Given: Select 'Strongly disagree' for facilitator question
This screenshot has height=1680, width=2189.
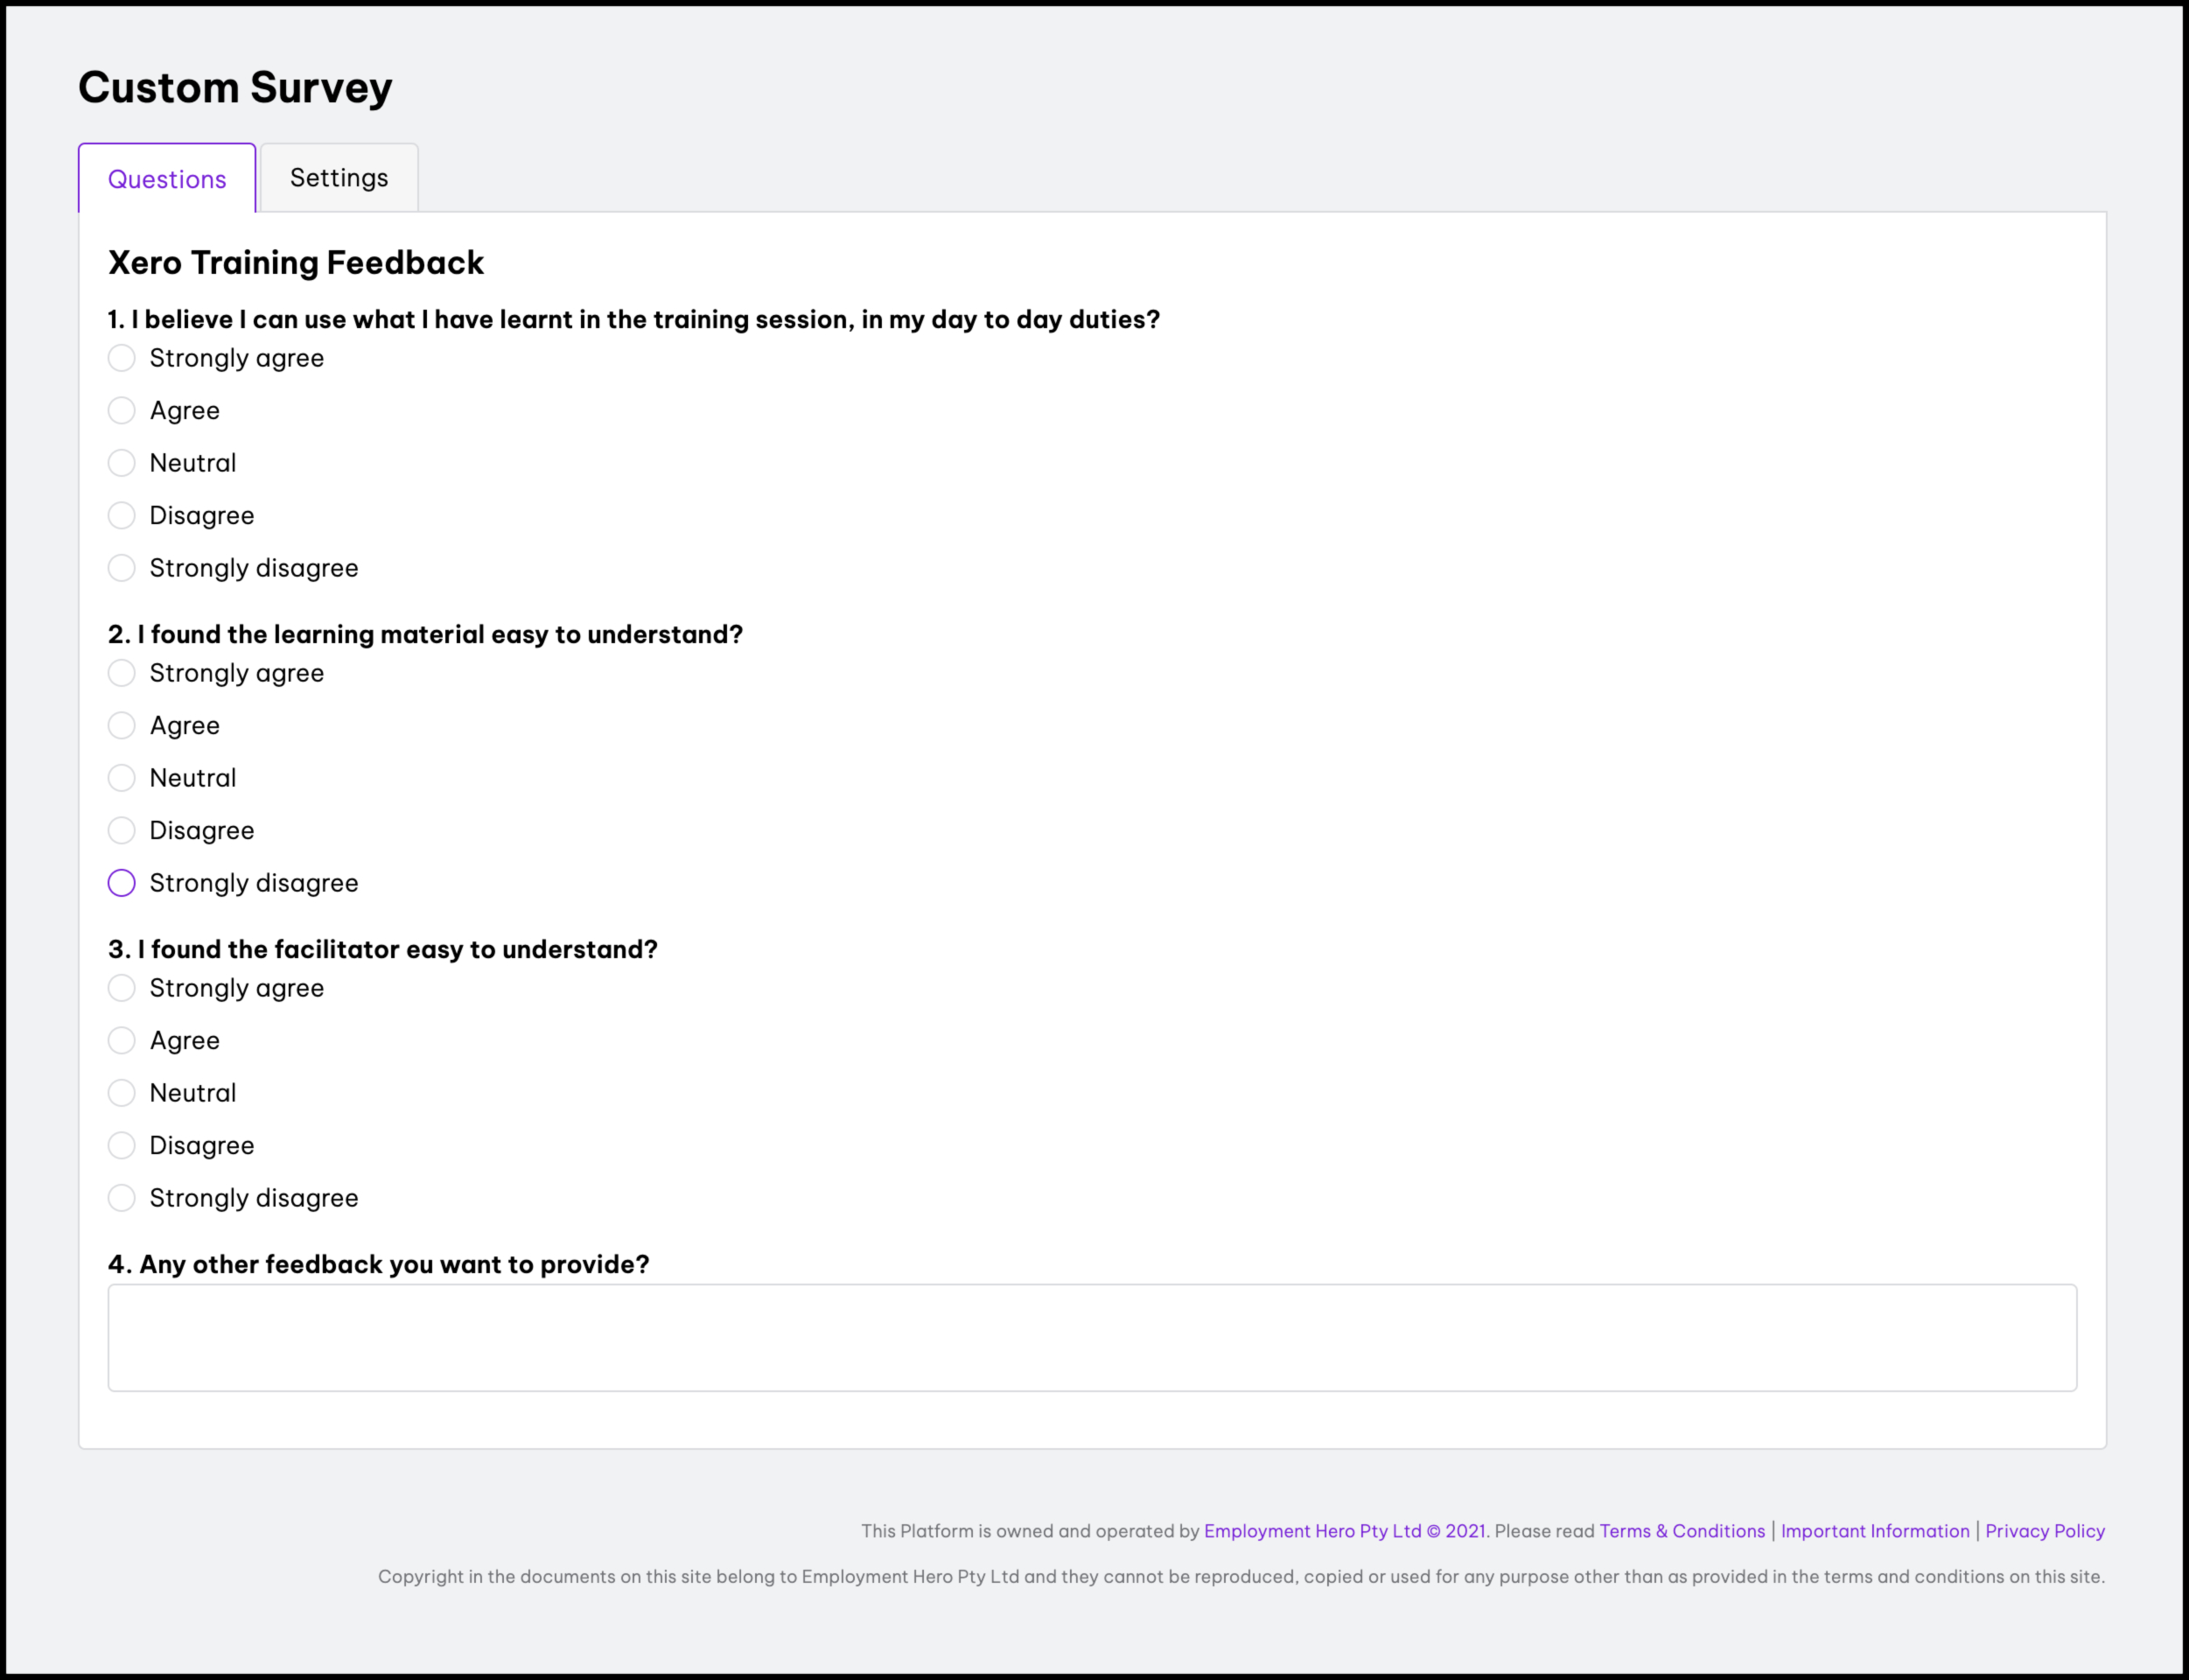Looking at the screenshot, I should pos(121,1198).
